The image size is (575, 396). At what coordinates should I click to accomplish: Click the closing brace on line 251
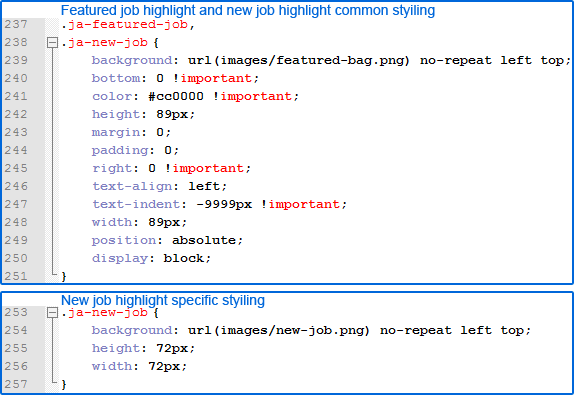click(x=64, y=276)
